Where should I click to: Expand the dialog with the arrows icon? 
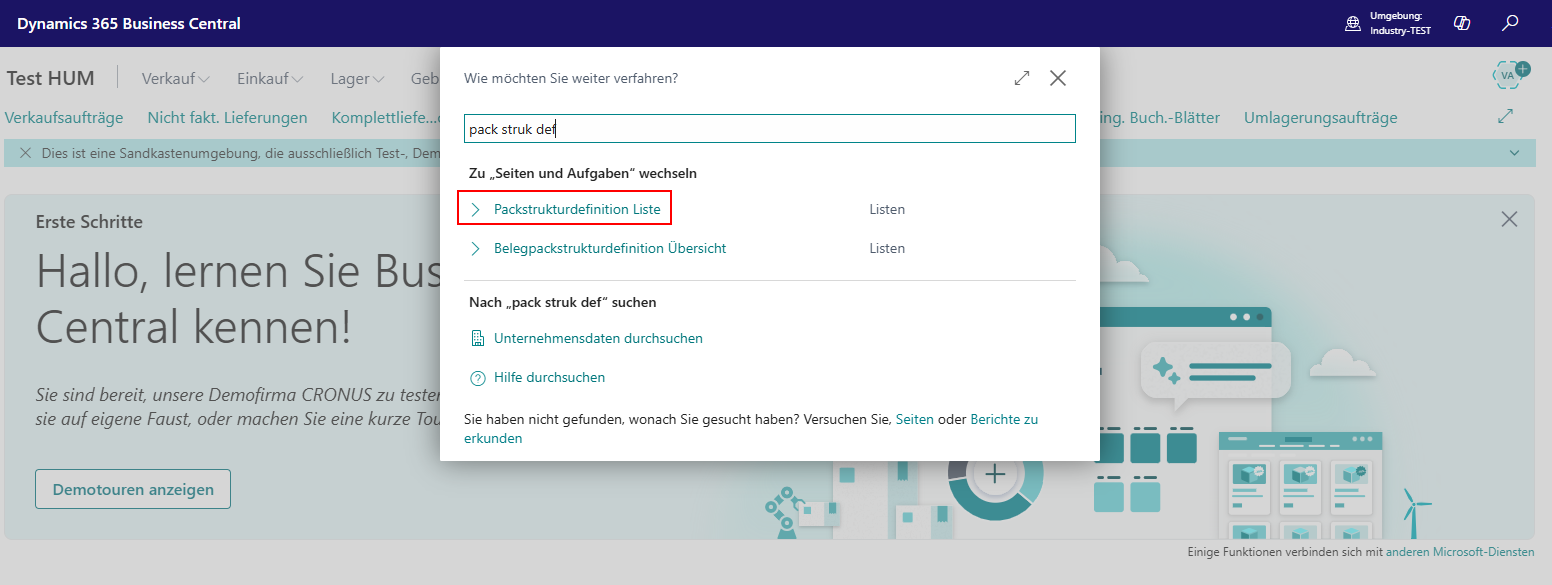[x=1022, y=78]
